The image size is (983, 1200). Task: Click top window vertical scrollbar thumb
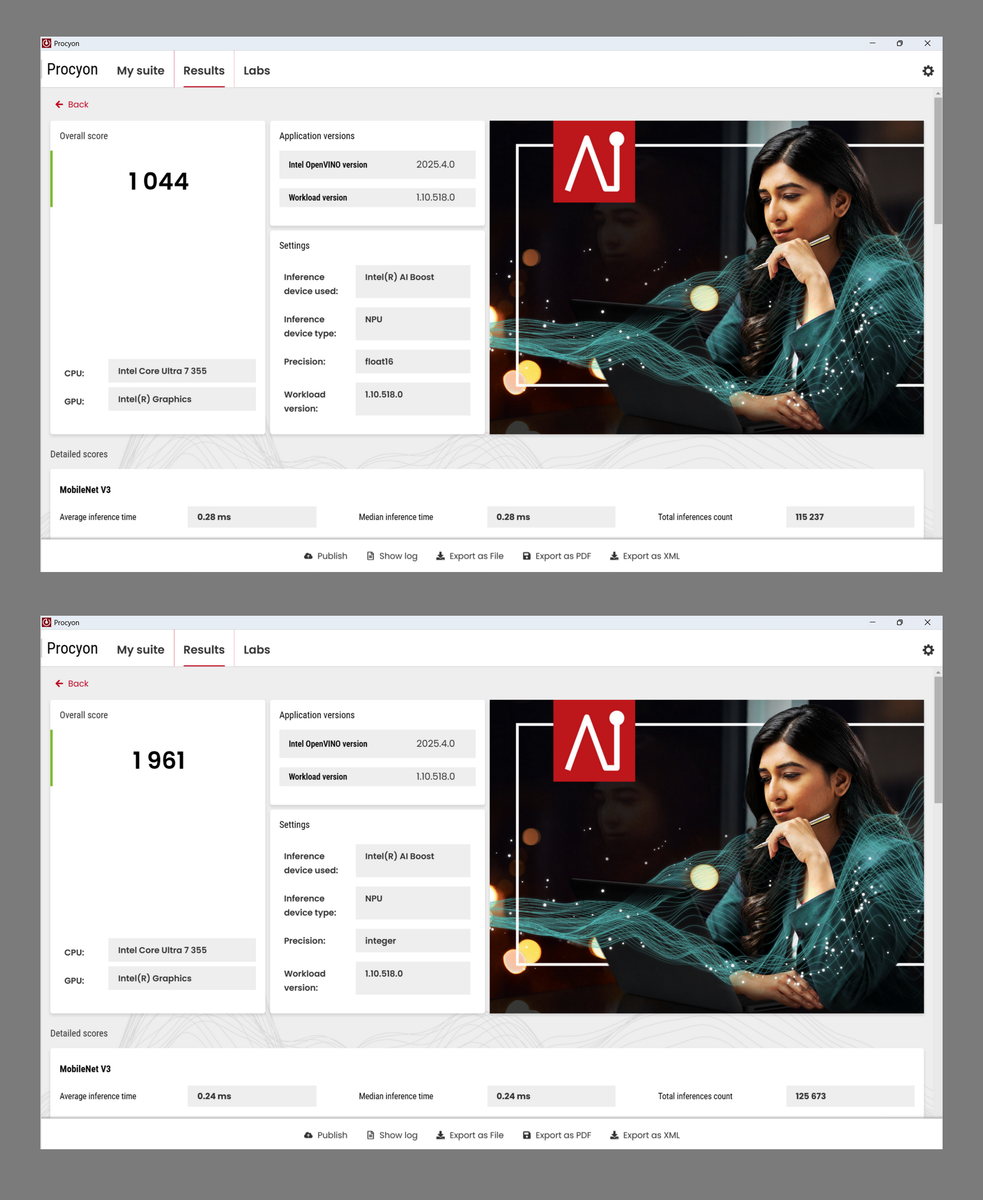938,160
